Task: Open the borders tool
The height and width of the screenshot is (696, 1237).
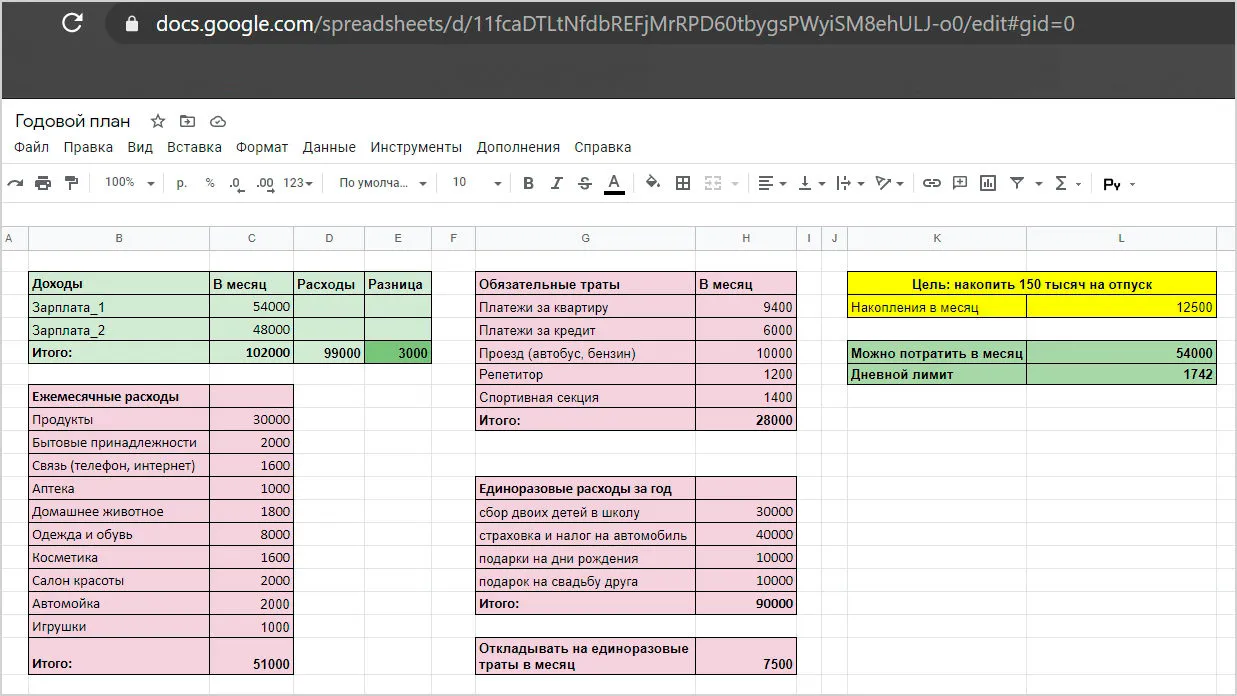Action: (683, 183)
